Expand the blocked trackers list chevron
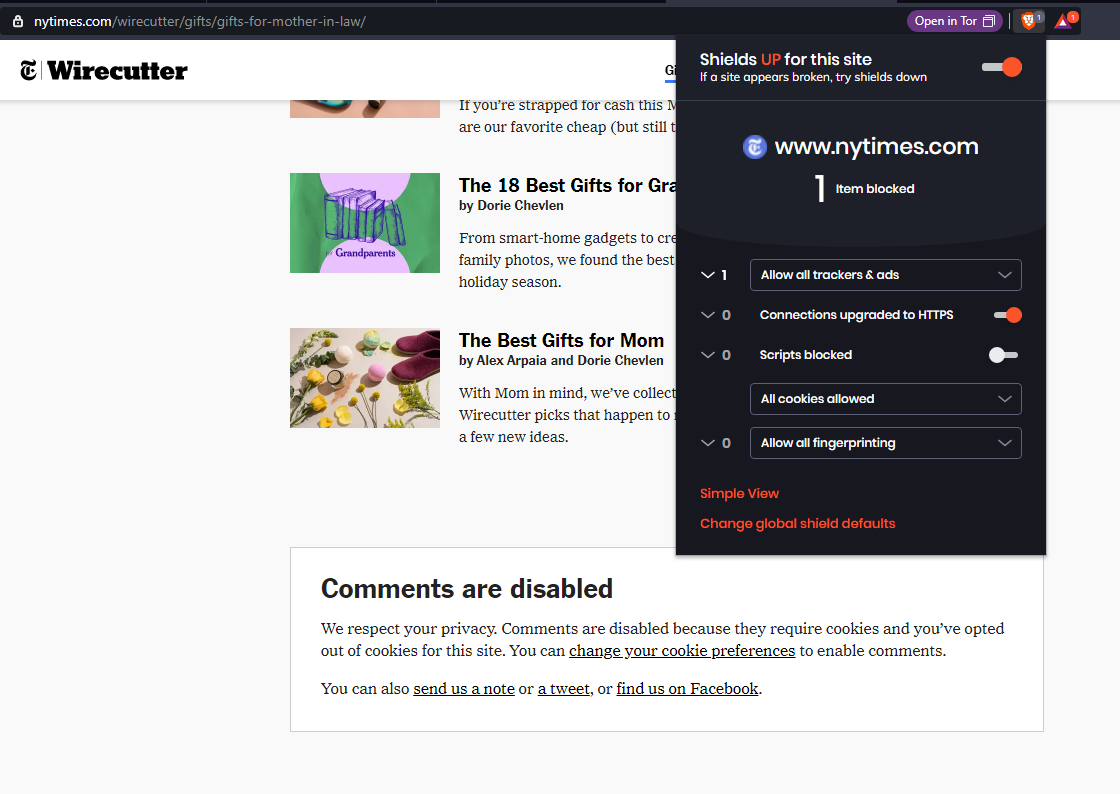The width and height of the screenshot is (1120, 794). (x=706, y=274)
